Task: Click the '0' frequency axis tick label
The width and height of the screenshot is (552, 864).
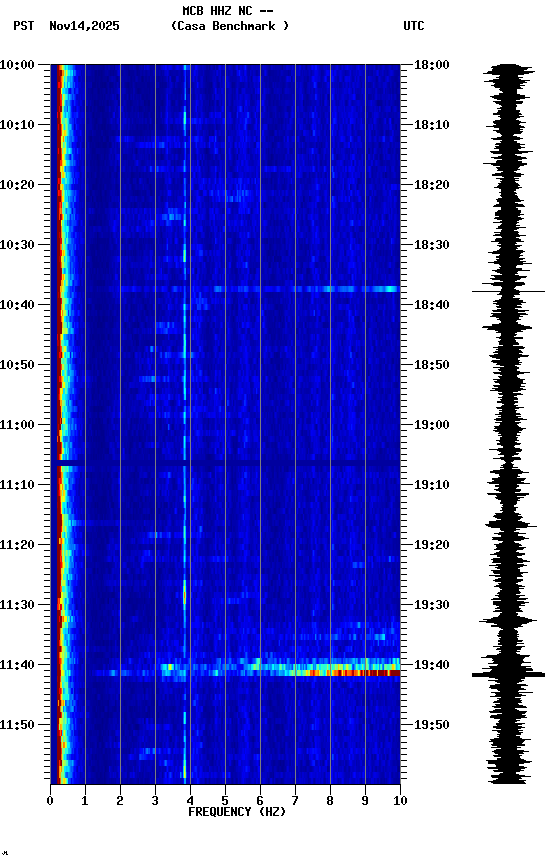Action: point(50,801)
